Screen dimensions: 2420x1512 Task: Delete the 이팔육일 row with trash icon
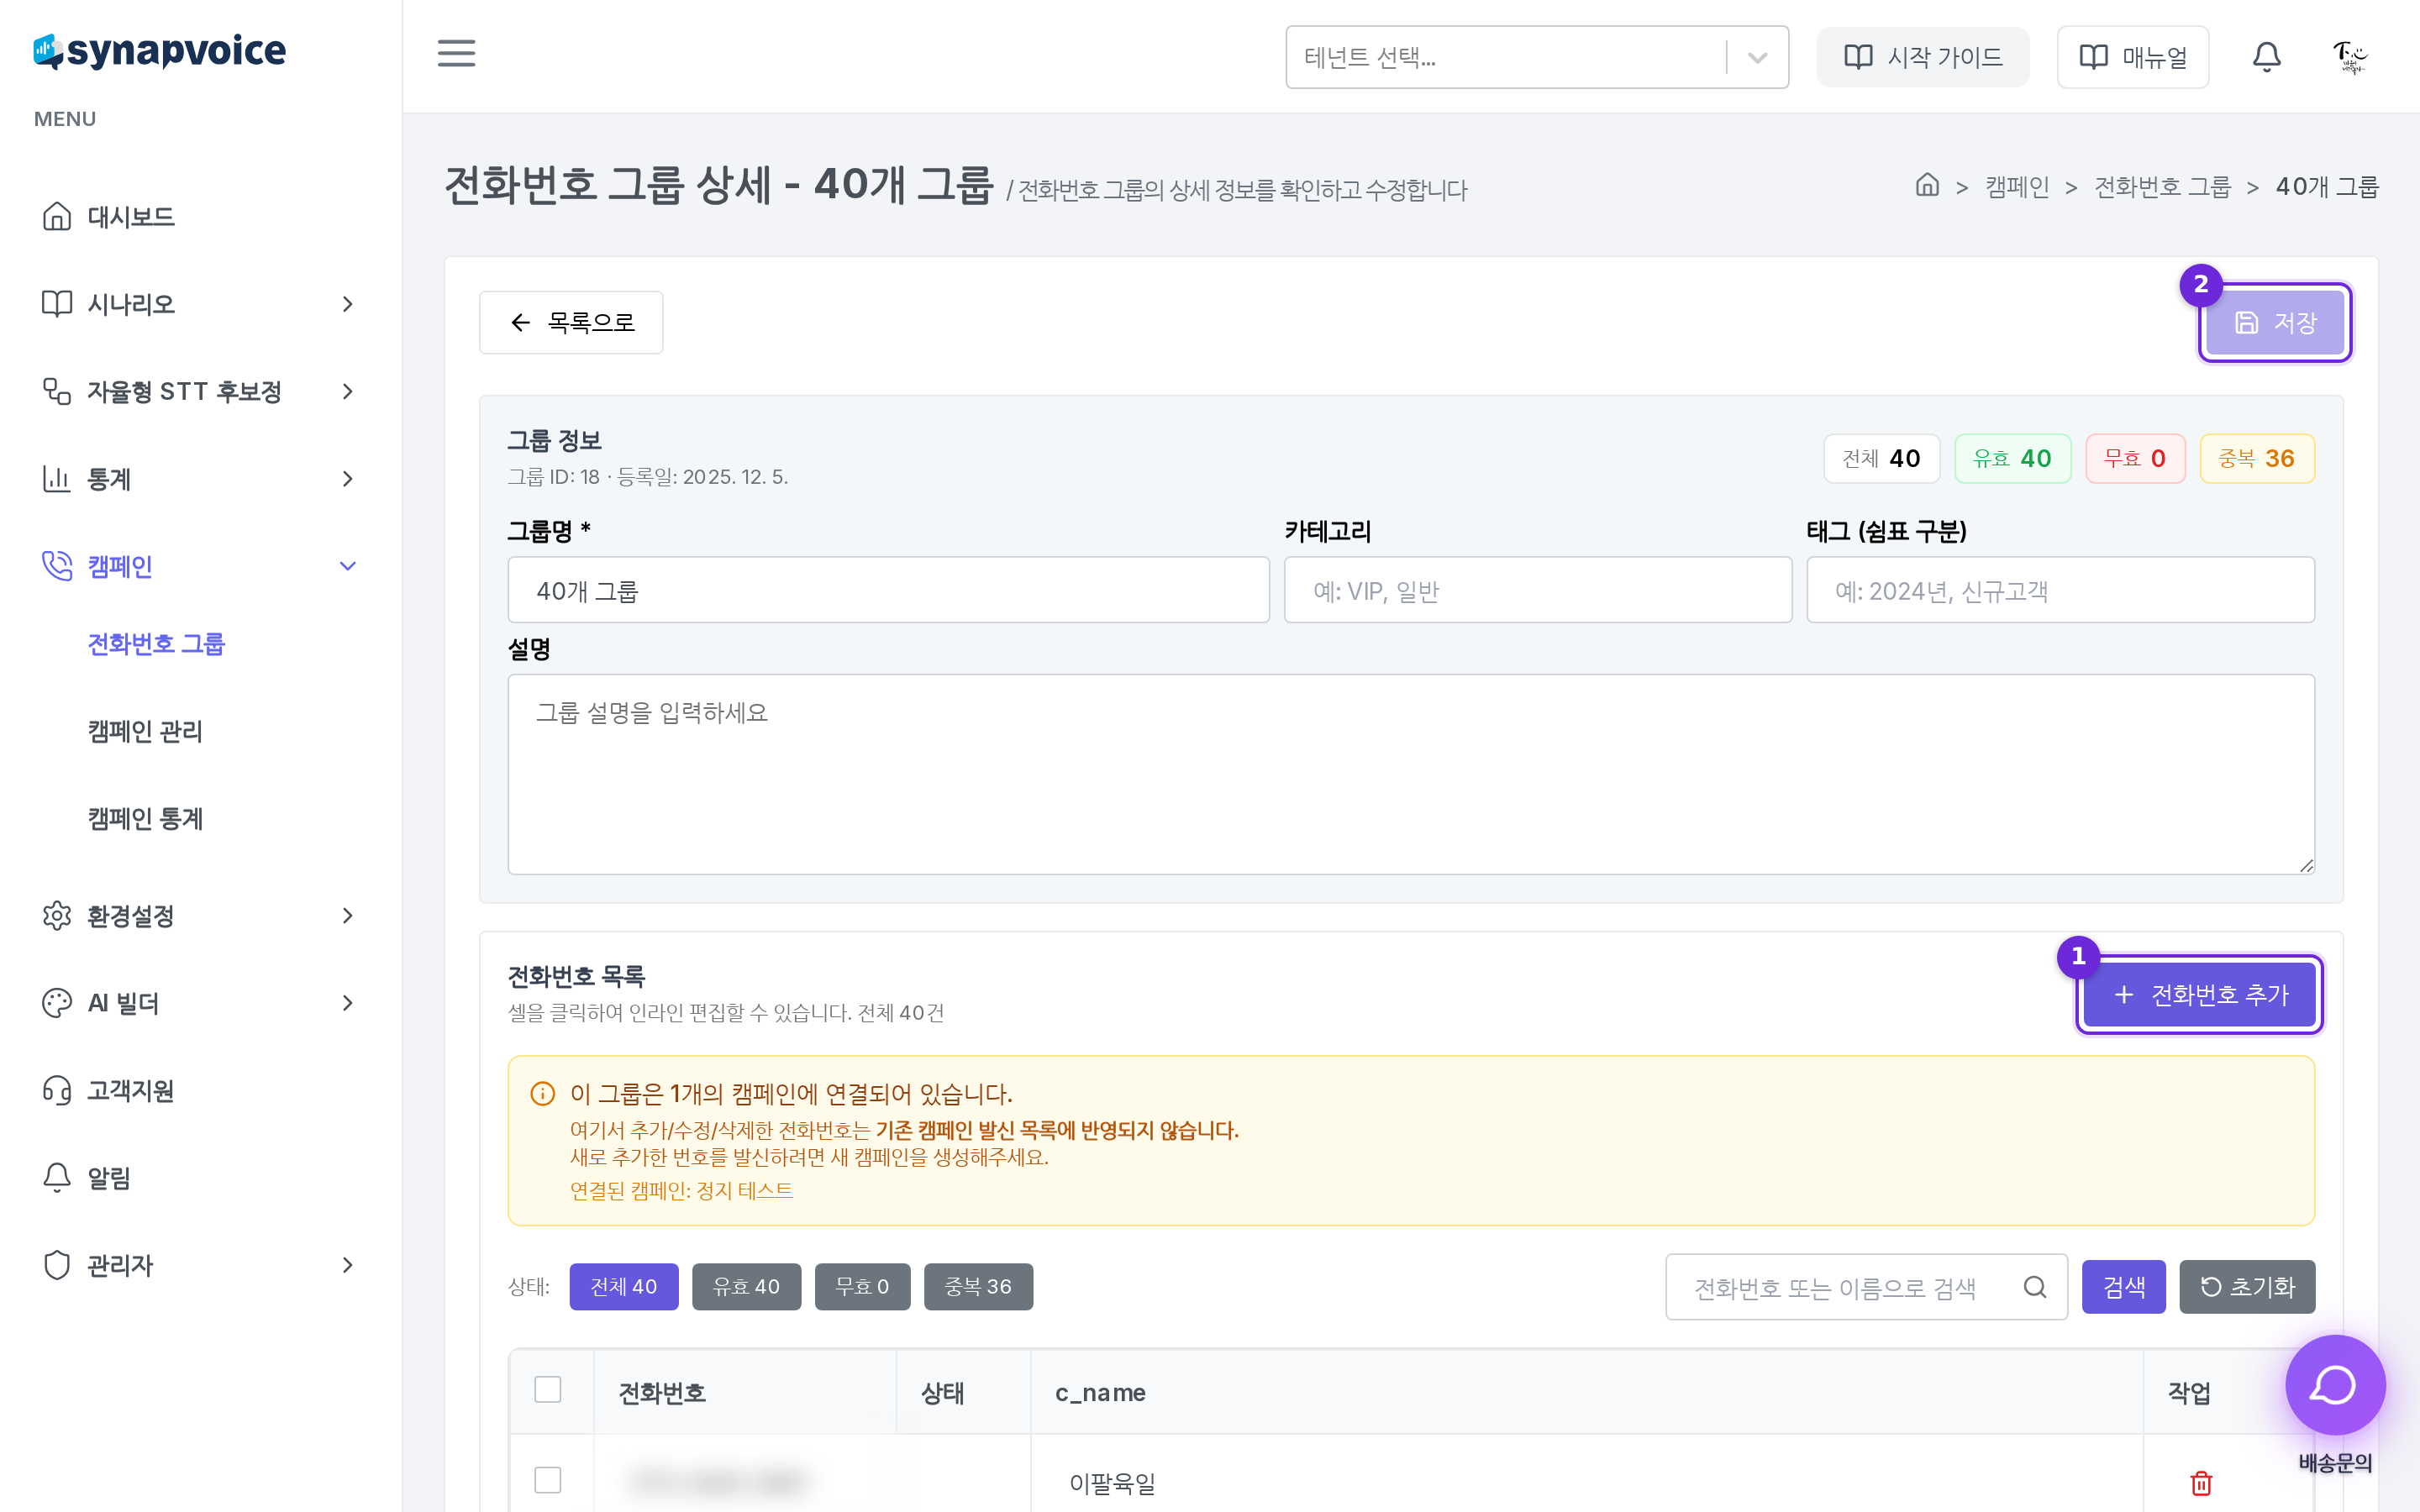[2201, 1482]
